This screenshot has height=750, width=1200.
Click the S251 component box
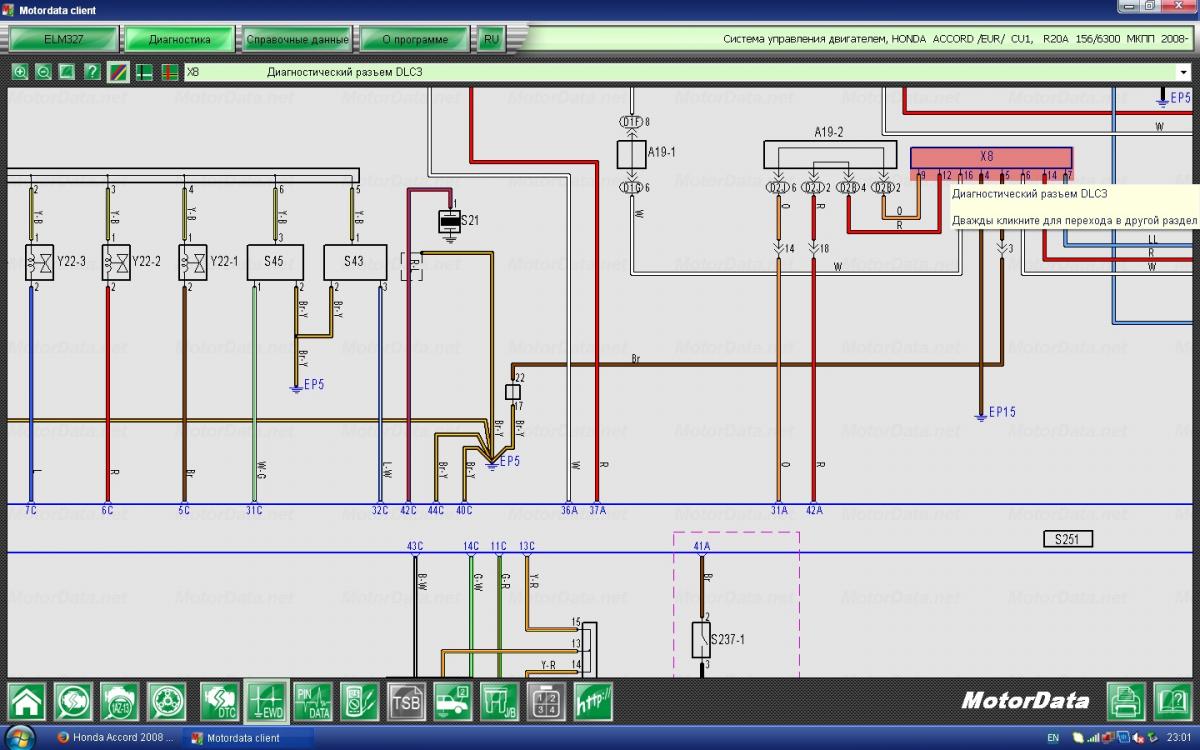[x=1067, y=539]
